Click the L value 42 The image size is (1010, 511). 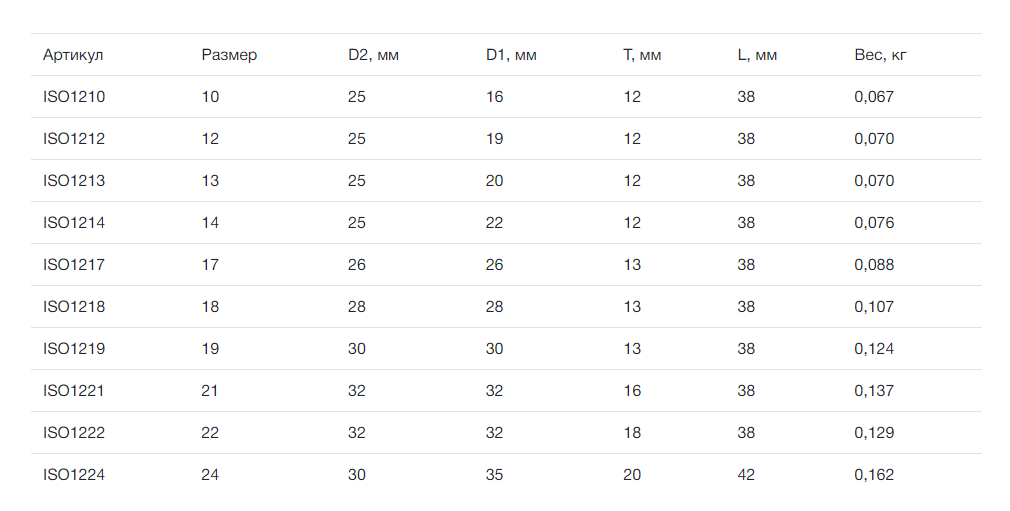[746, 474]
